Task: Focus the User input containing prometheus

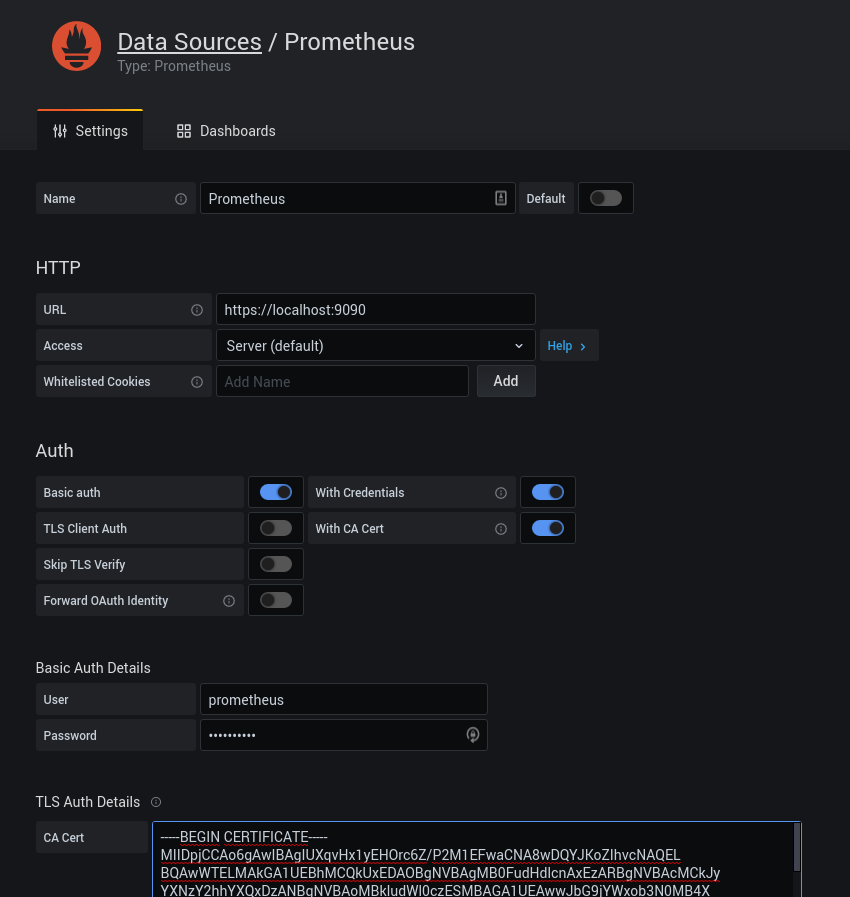Action: coord(344,699)
